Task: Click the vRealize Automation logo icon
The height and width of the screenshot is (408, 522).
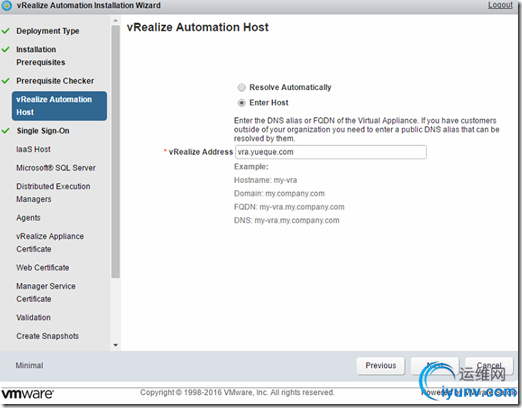Action: (x=7, y=5)
